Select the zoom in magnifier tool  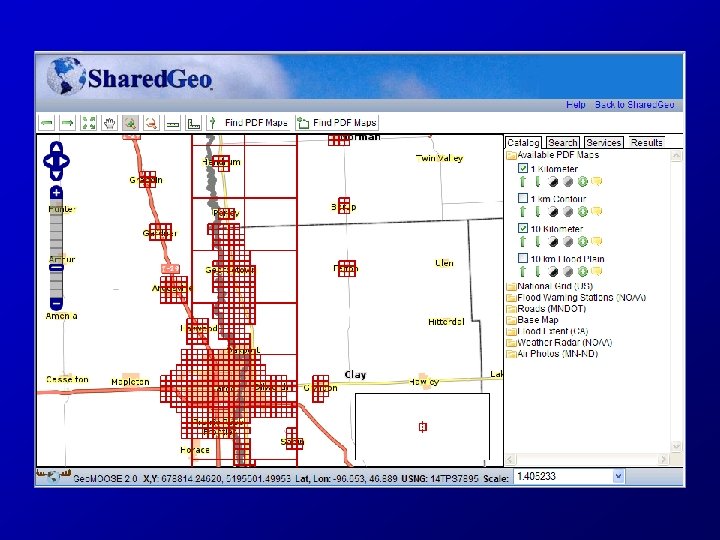coord(130,123)
